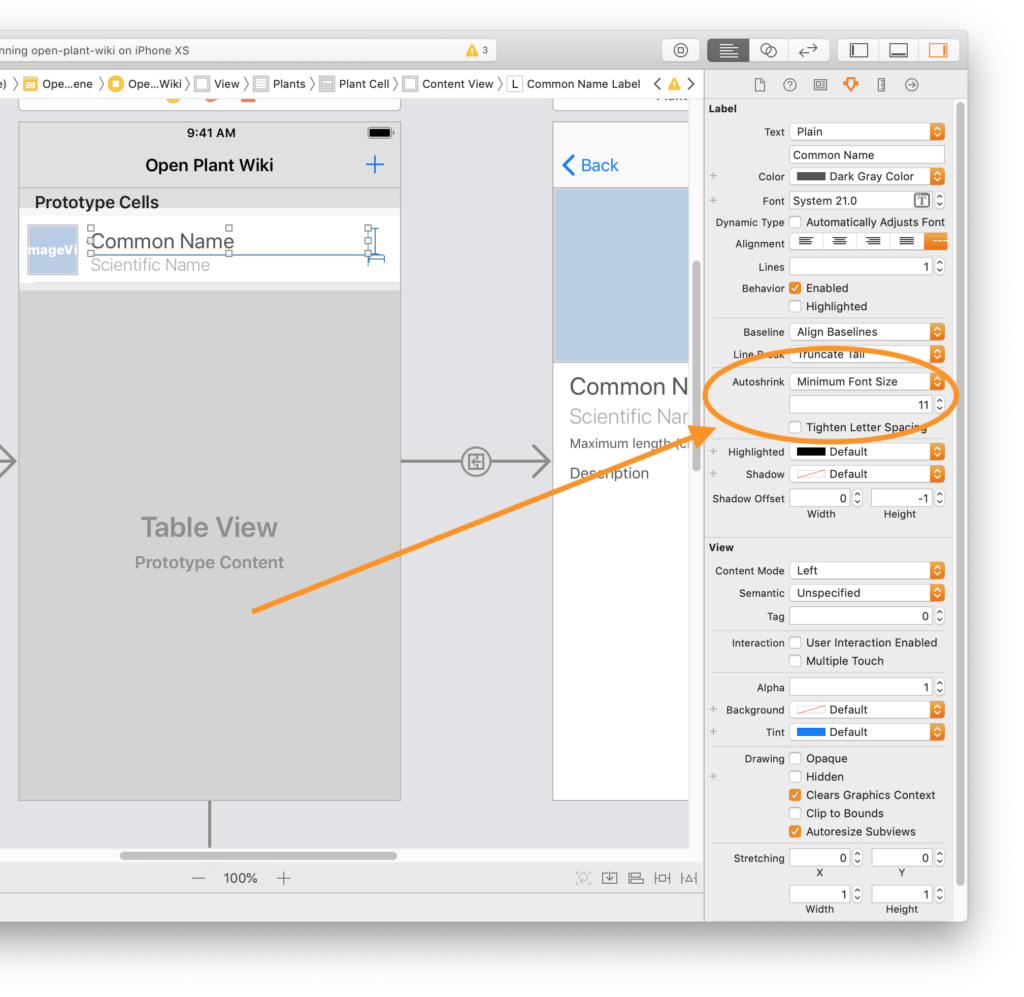Toggle the Opaque drawing checkbox
The height and width of the screenshot is (997, 1024).
(795, 758)
